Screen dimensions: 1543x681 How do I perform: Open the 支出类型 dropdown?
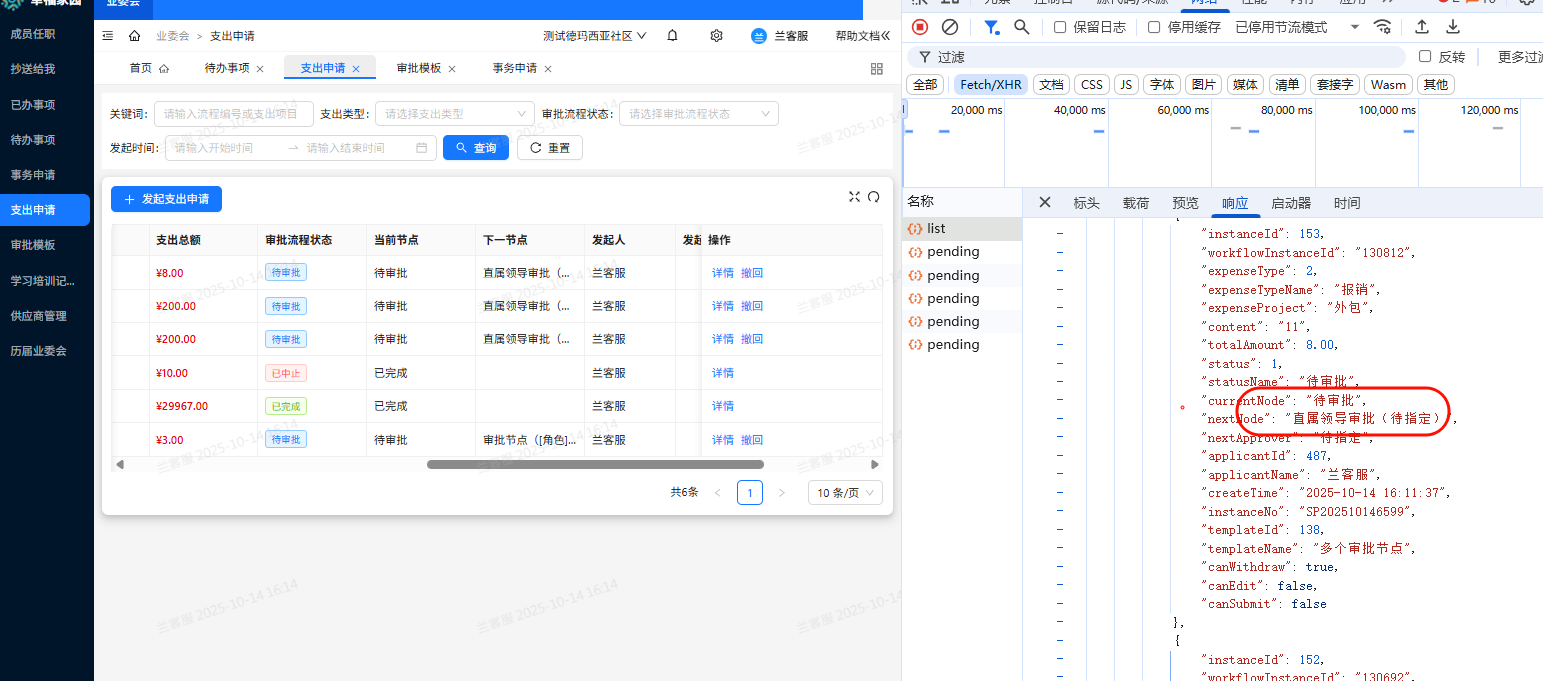(455, 114)
